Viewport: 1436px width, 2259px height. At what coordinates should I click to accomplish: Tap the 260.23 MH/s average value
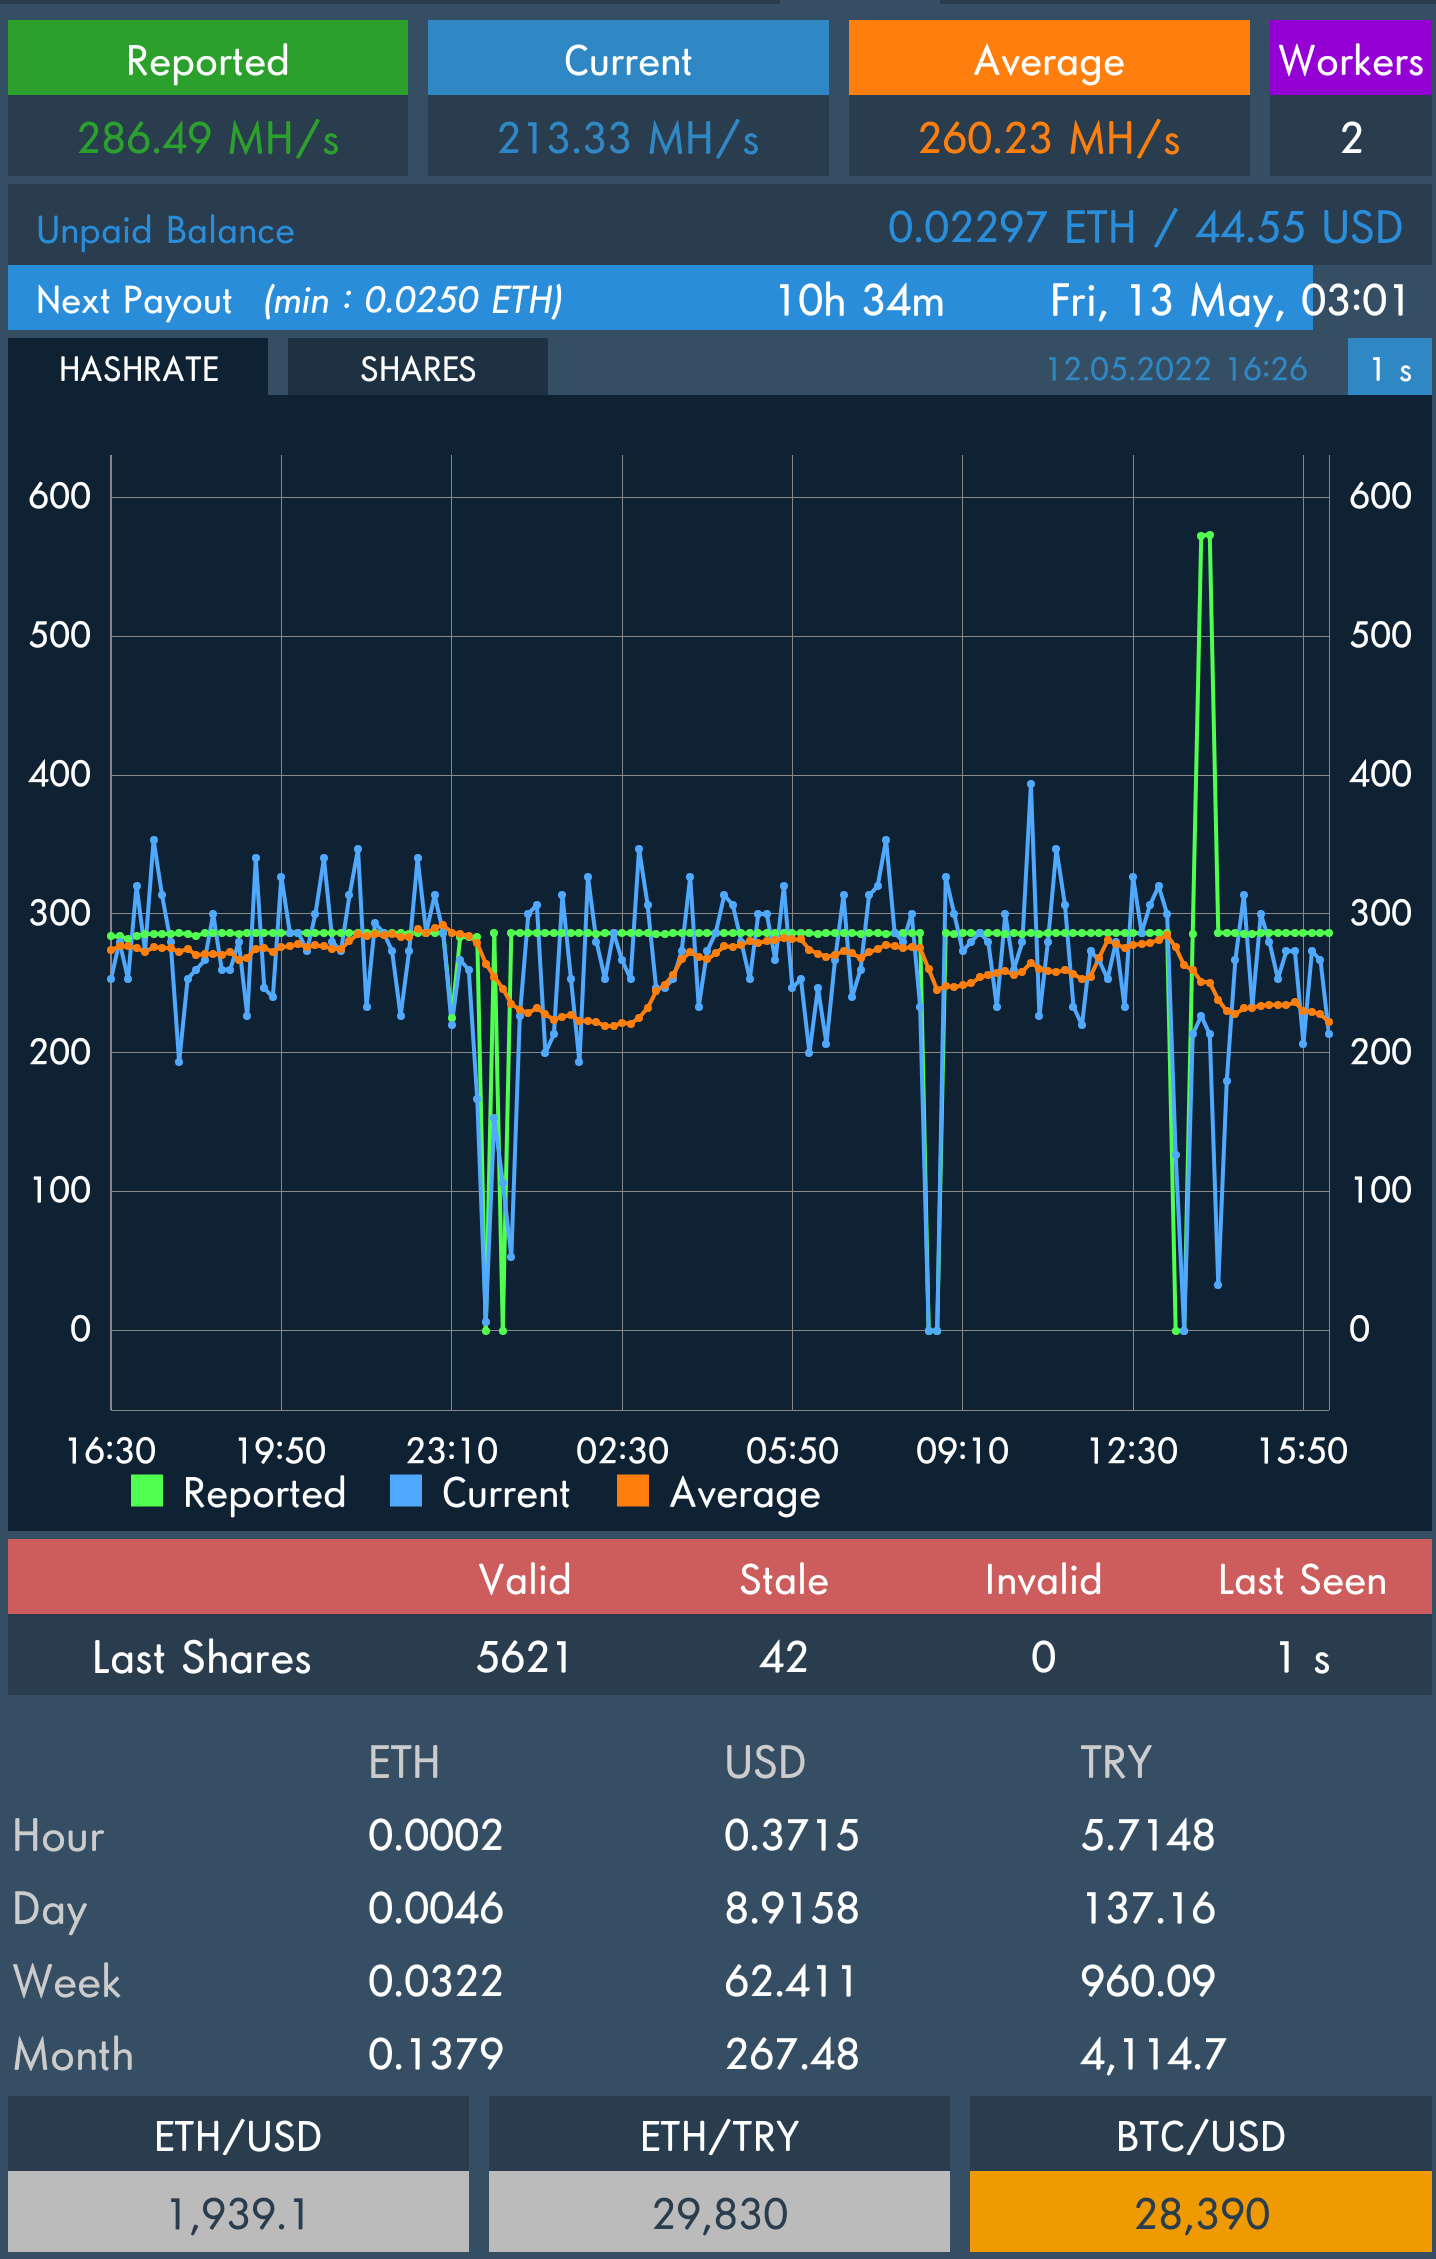(1049, 138)
